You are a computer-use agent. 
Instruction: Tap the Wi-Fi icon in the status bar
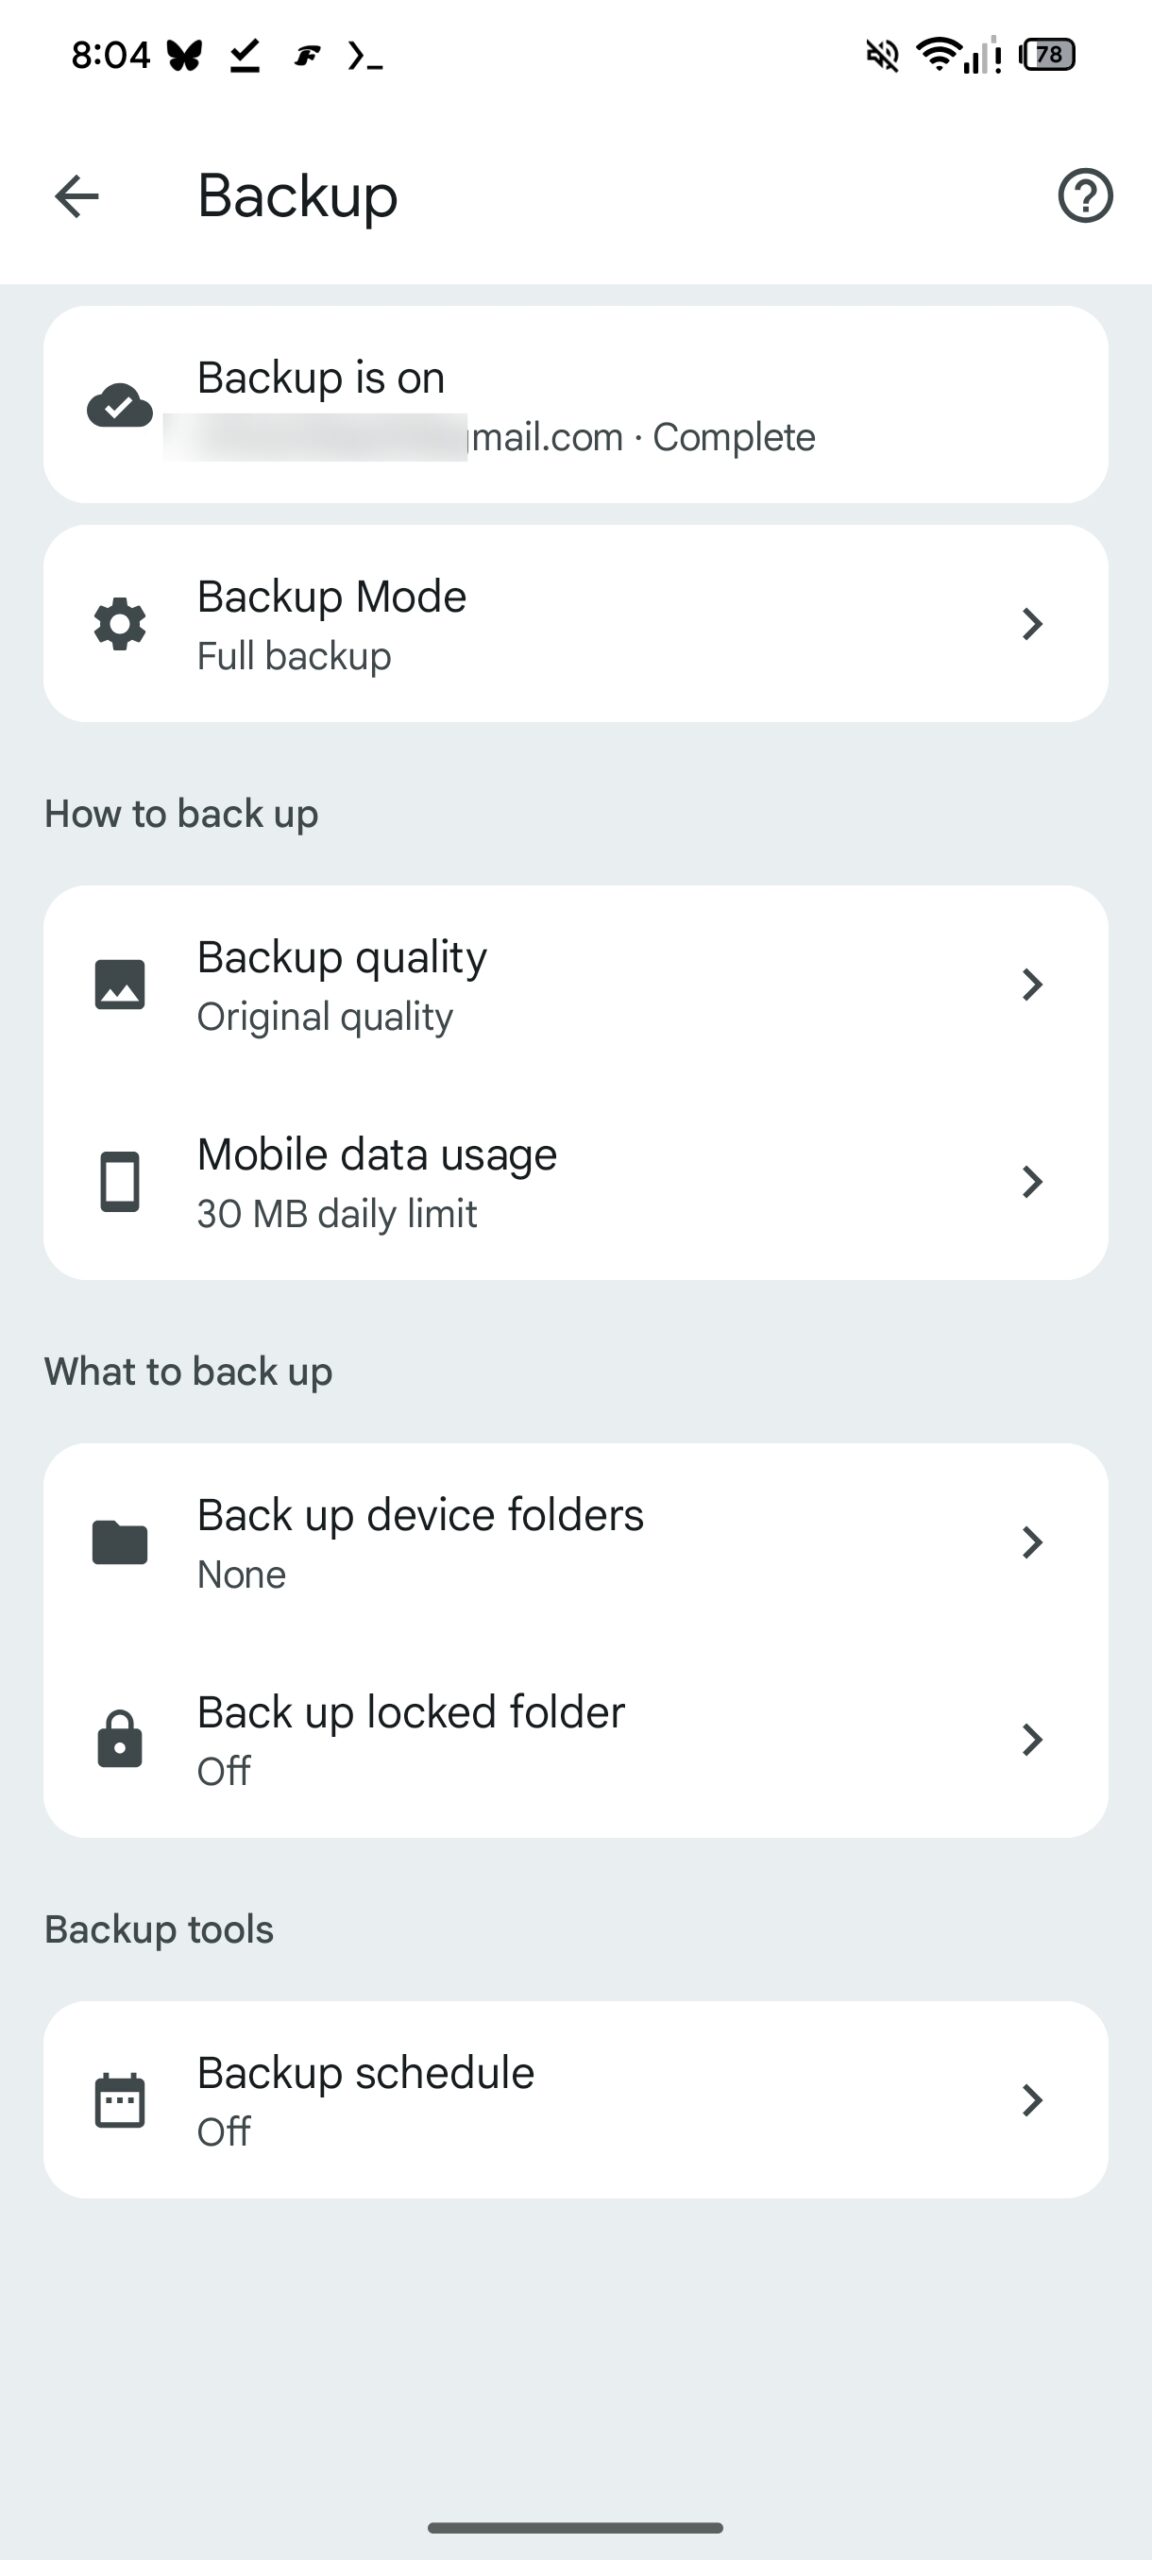[x=937, y=57]
